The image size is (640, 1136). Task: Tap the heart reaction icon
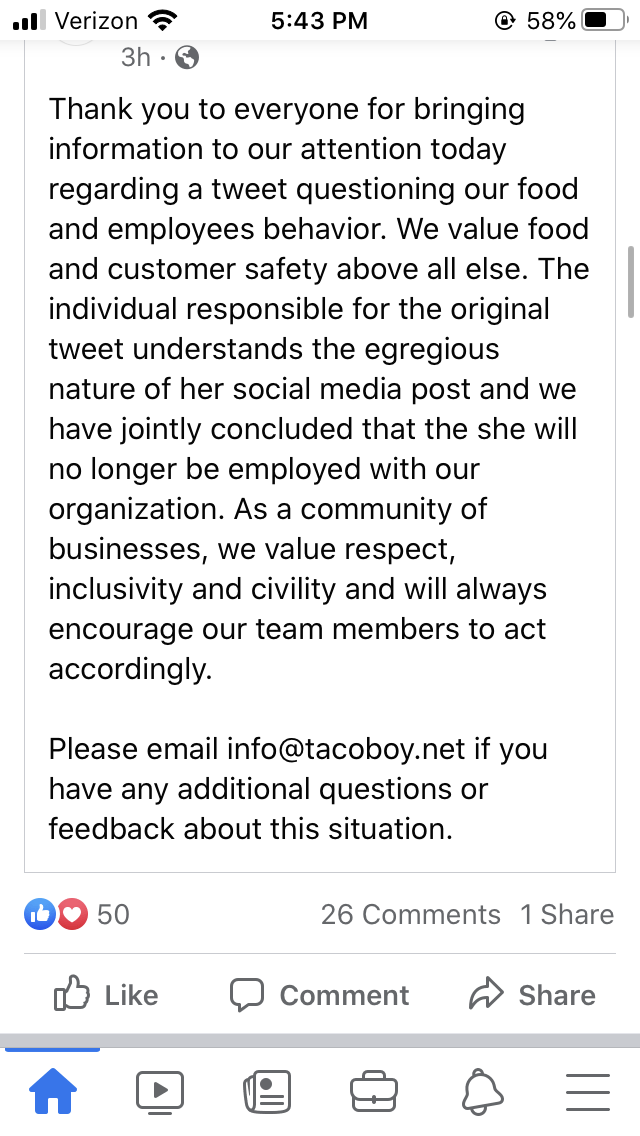pyautogui.click(x=72, y=914)
